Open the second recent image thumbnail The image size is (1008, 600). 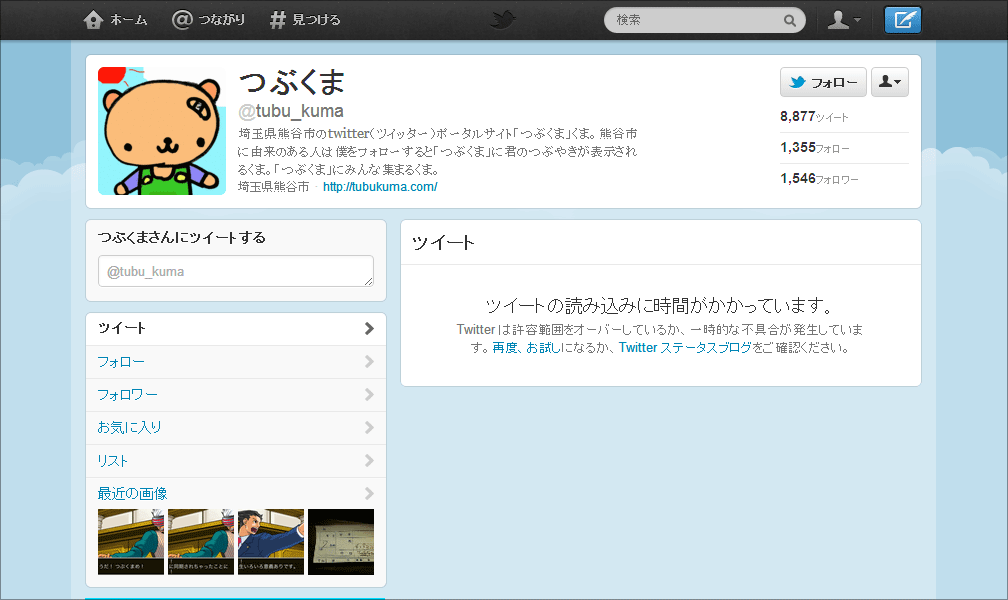click(201, 541)
